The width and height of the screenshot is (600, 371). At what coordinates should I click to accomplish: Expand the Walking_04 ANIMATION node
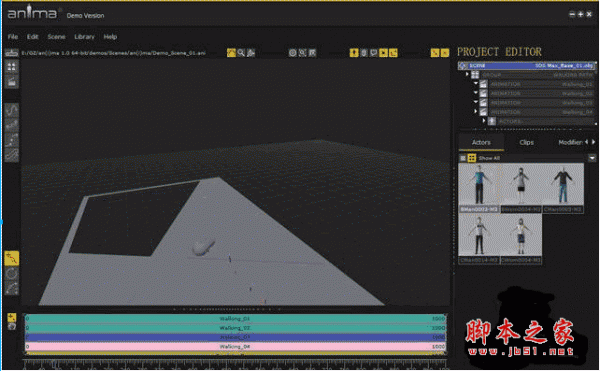click(476, 112)
